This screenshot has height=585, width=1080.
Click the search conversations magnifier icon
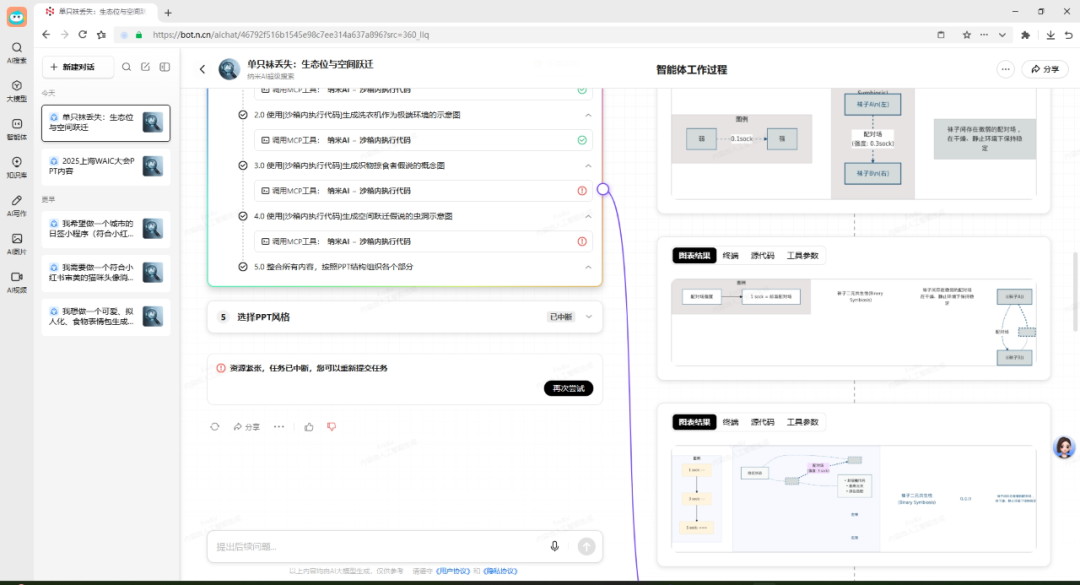pyautogui.click(x=126, y=67)
